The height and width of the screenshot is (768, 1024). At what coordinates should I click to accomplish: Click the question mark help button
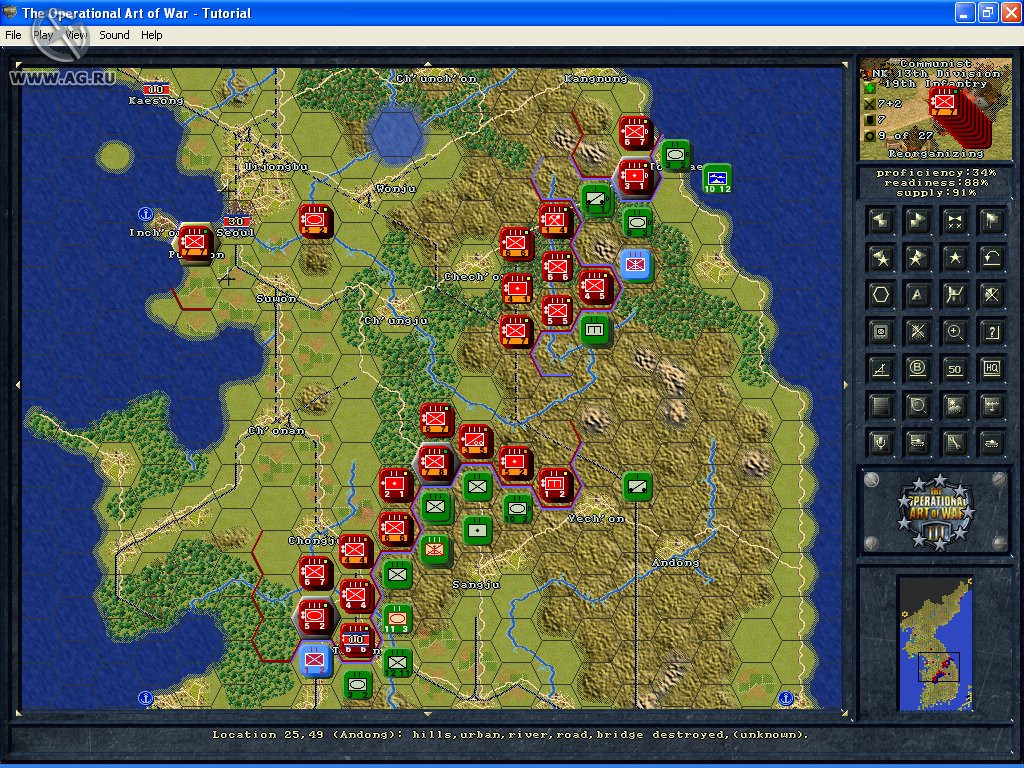[991, 332]
